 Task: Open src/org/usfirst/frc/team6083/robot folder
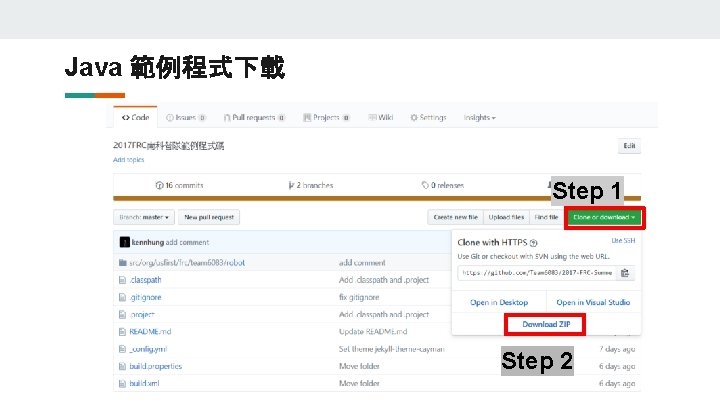pyautogui.click(x=187, y=263)
